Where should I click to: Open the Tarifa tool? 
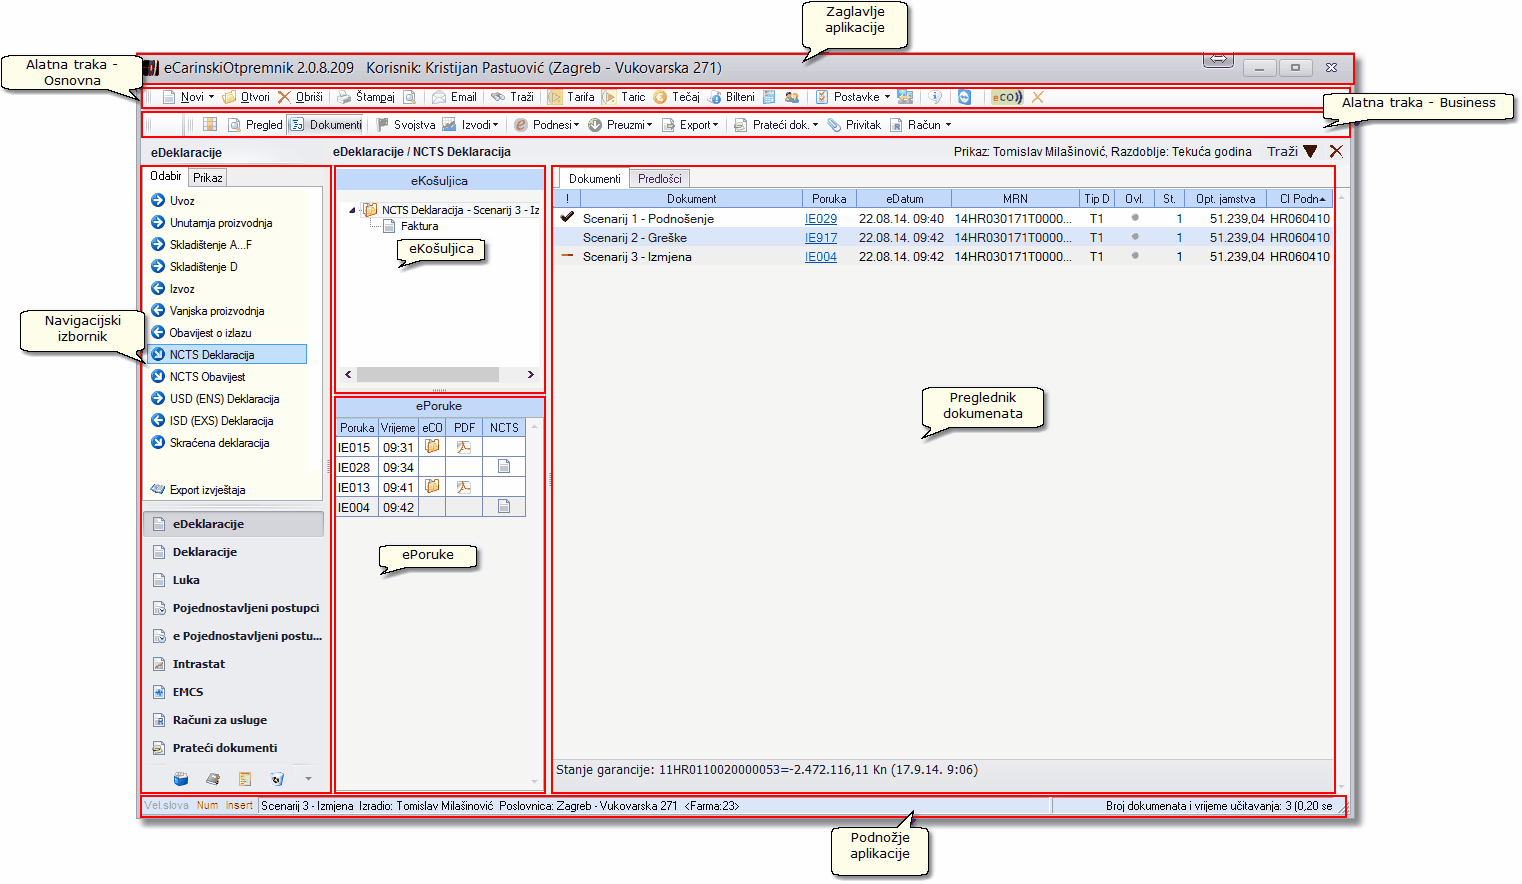point(571,97)
